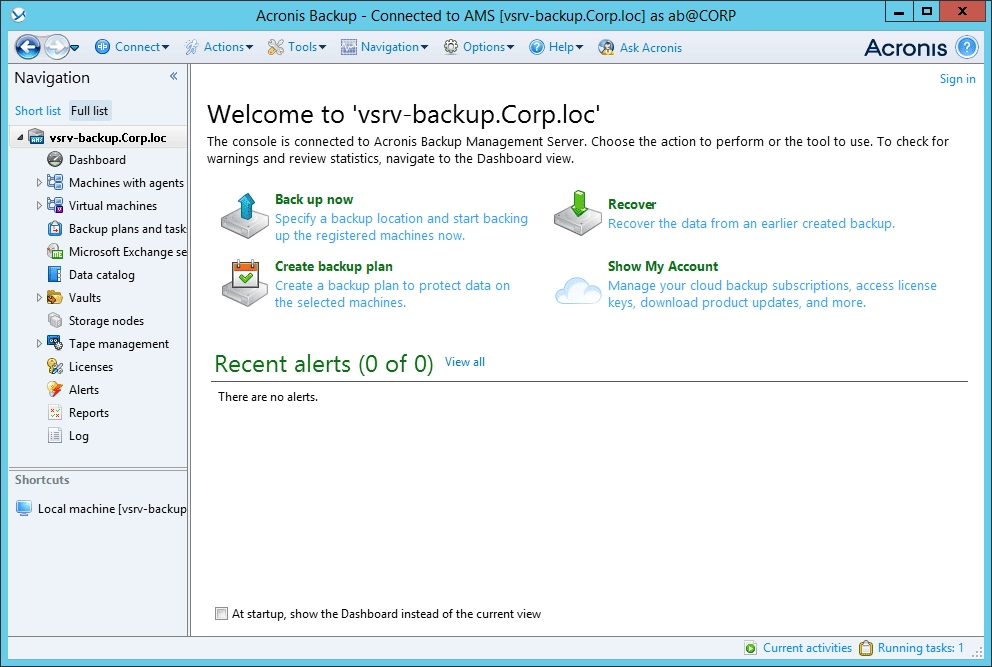Viewport: 992px width, 667px height.
Task: Expand the Machines with agents node
Action: [x=39, y=183]
